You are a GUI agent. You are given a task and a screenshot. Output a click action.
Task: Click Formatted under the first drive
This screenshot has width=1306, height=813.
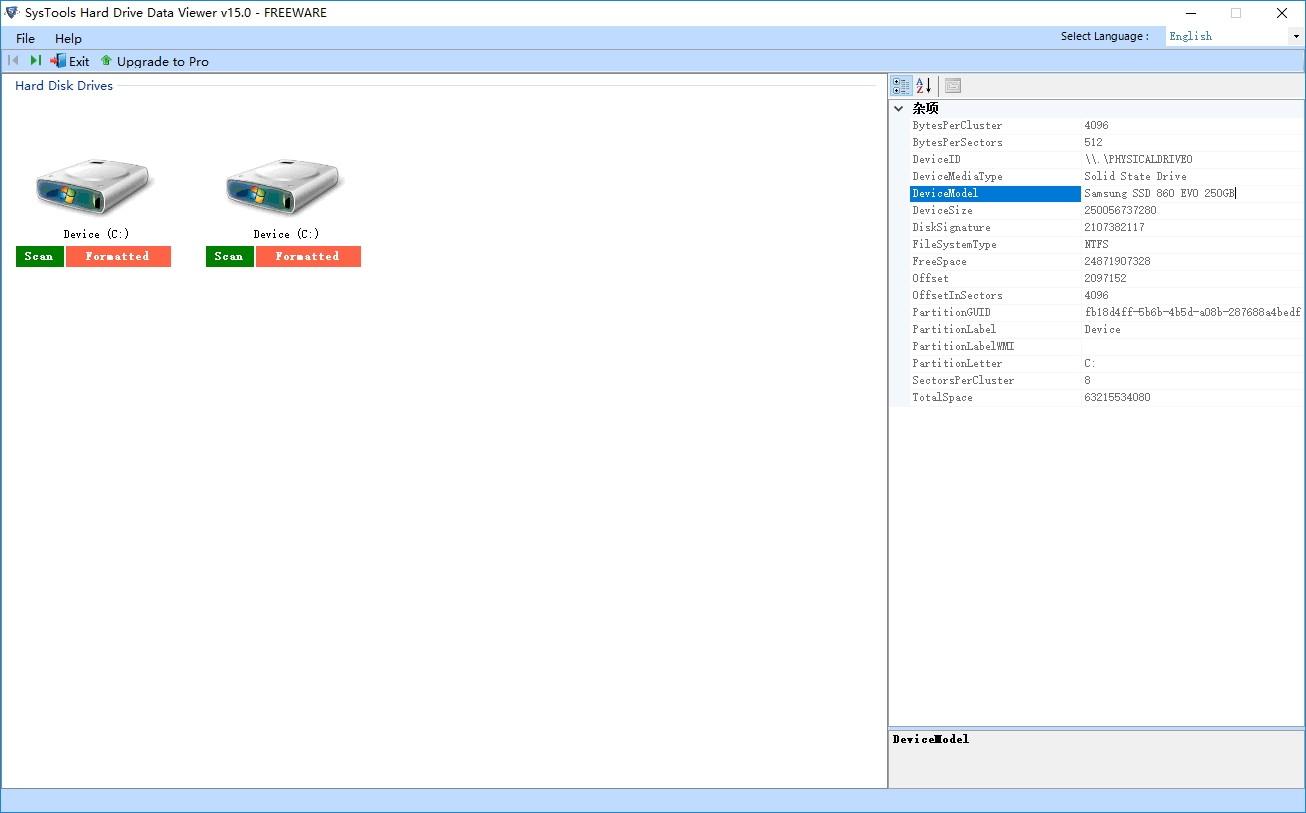[118, 257]
